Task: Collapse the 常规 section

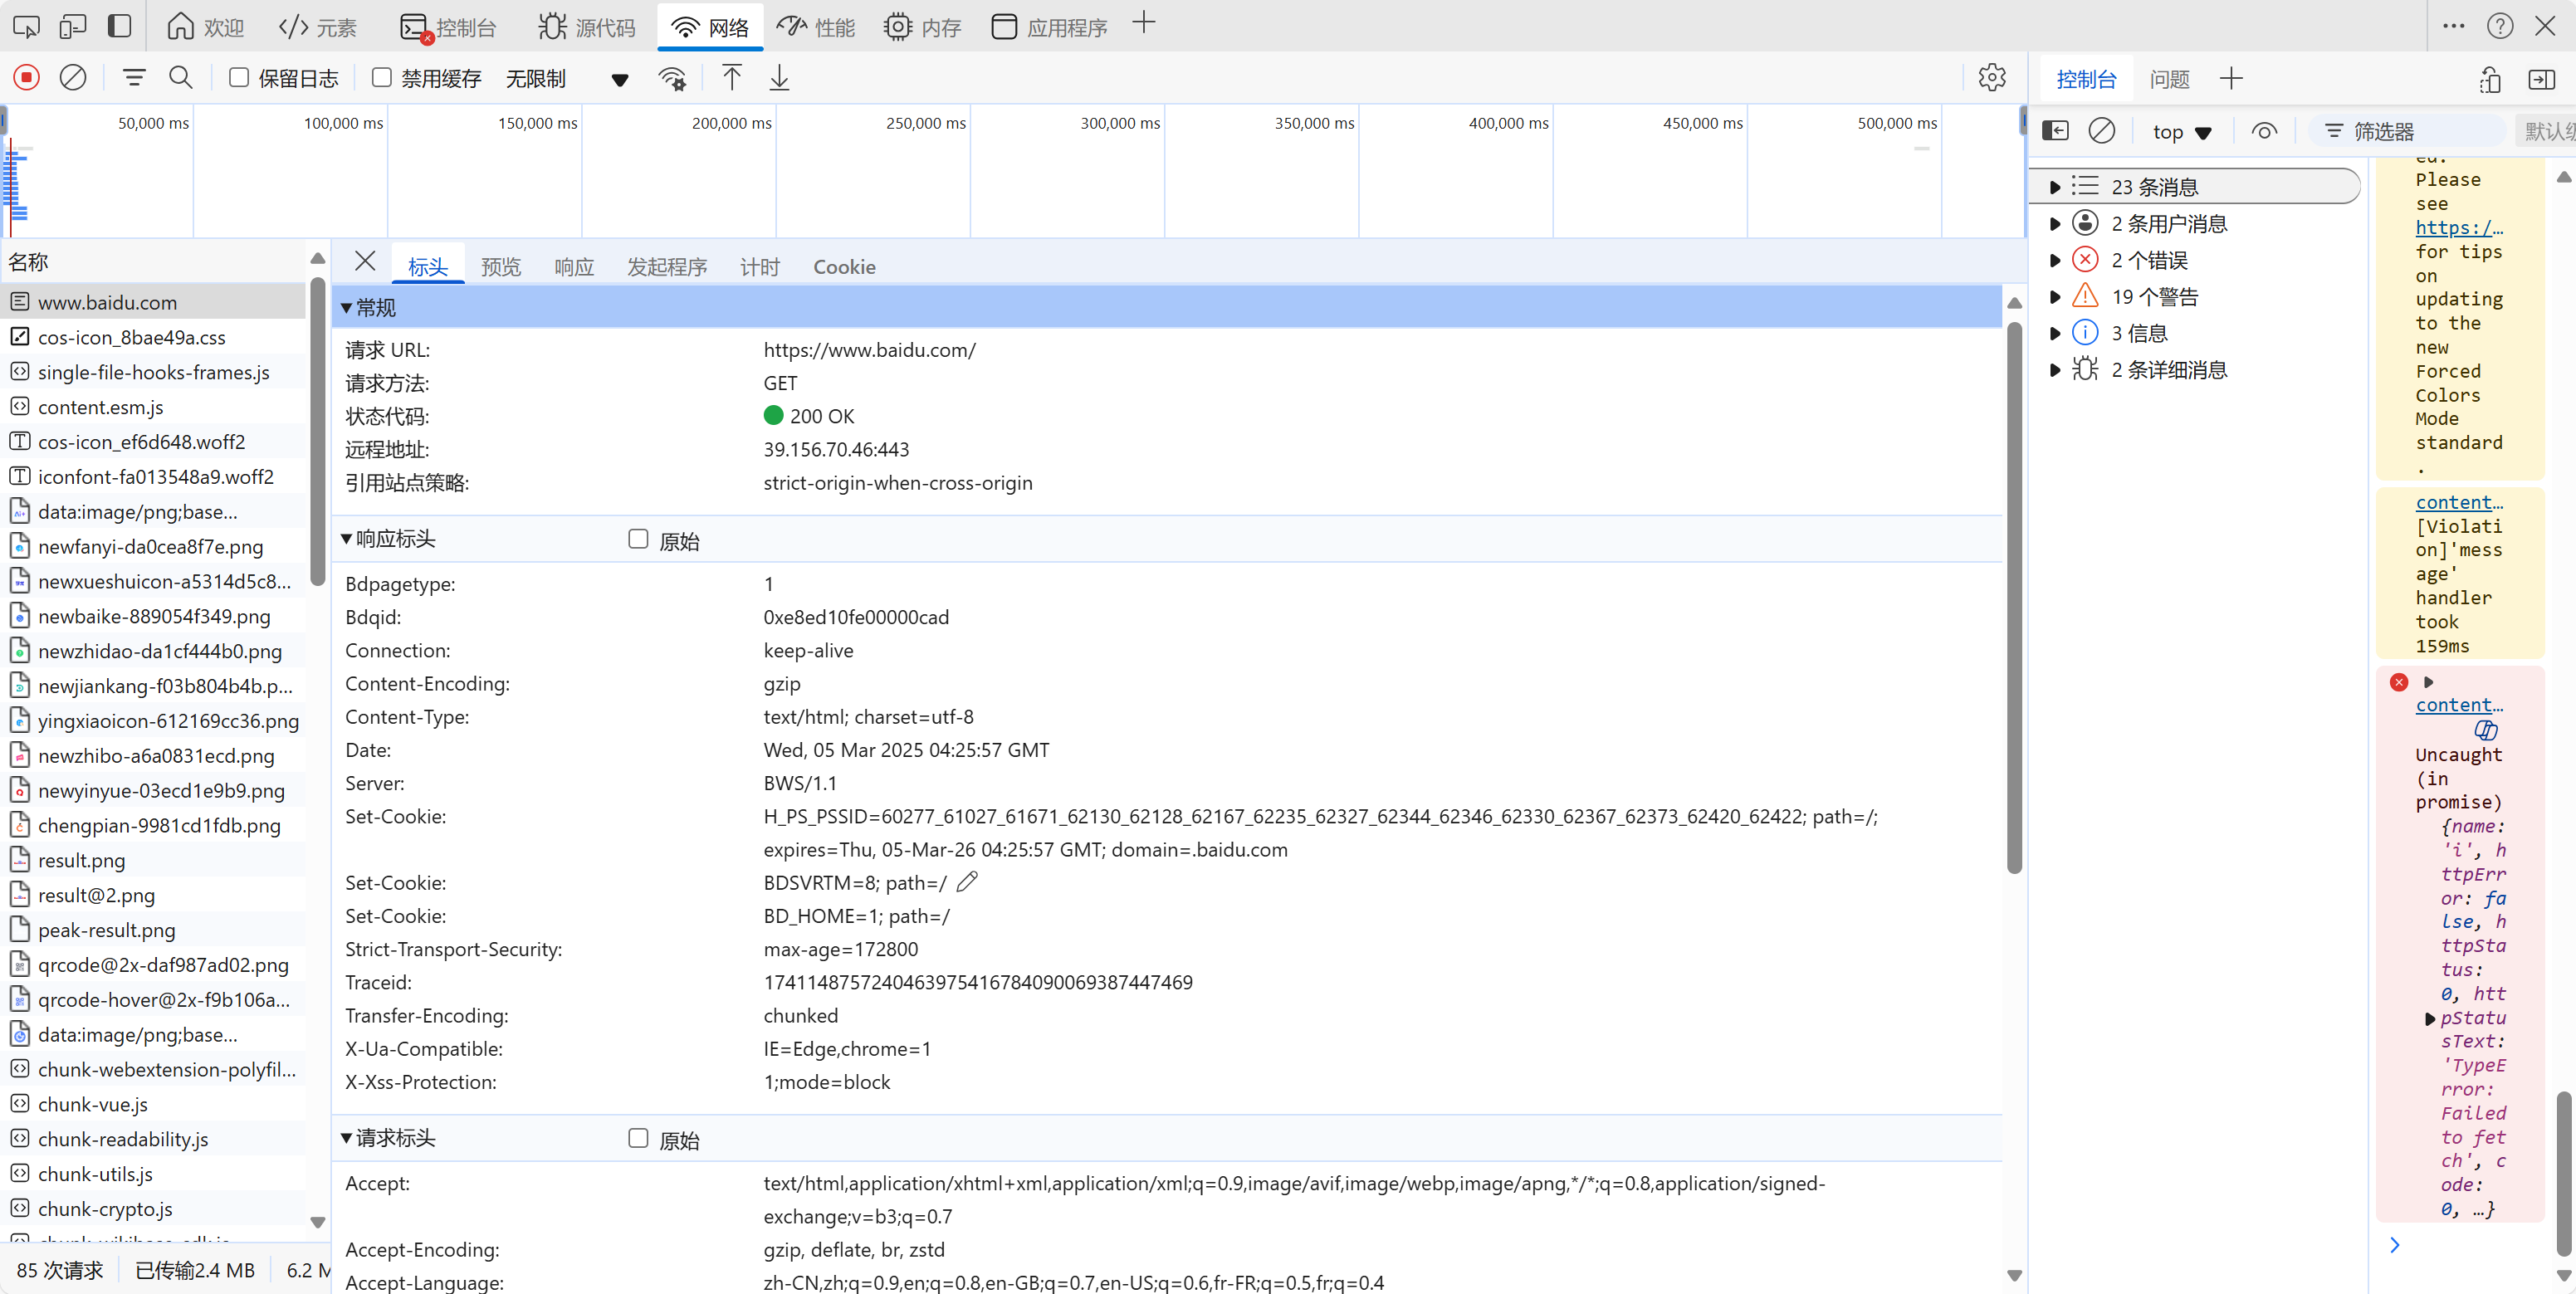Action: coord(347,307)
